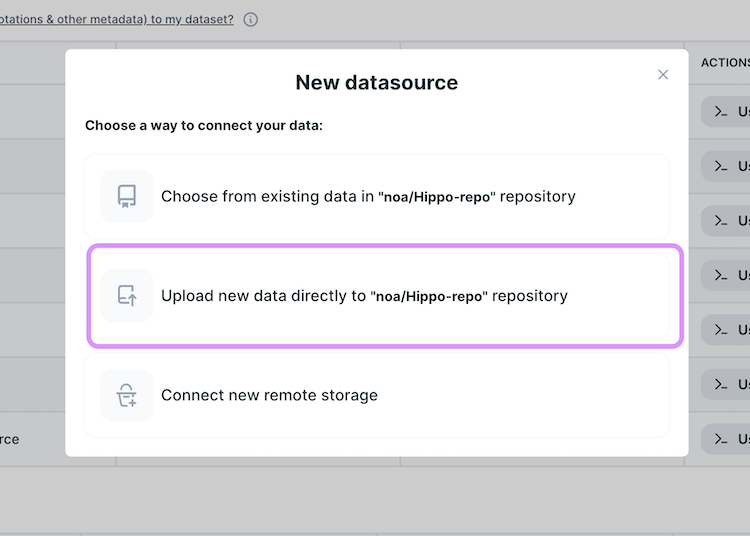This screenshot has width=750, height=536.
Task: Click the "New datasource" dialog title
Action: pos(376,82)
